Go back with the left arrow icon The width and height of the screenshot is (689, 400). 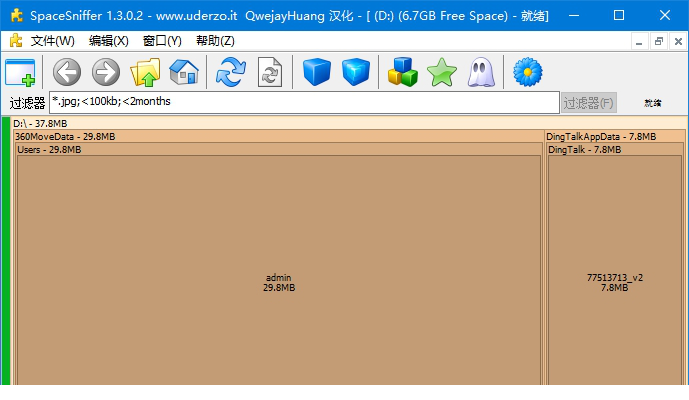tap(67, 72)
